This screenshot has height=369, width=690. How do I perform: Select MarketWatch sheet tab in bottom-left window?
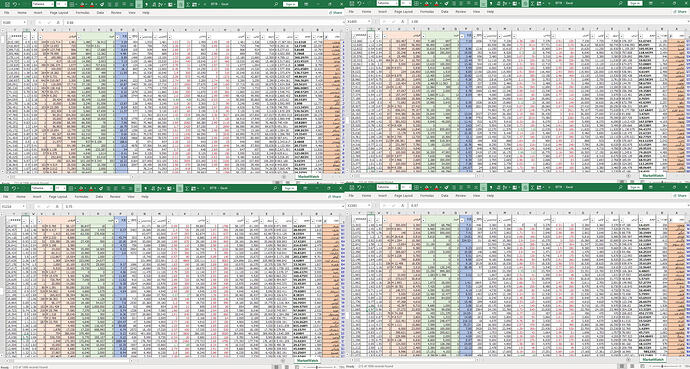[307, 361]
